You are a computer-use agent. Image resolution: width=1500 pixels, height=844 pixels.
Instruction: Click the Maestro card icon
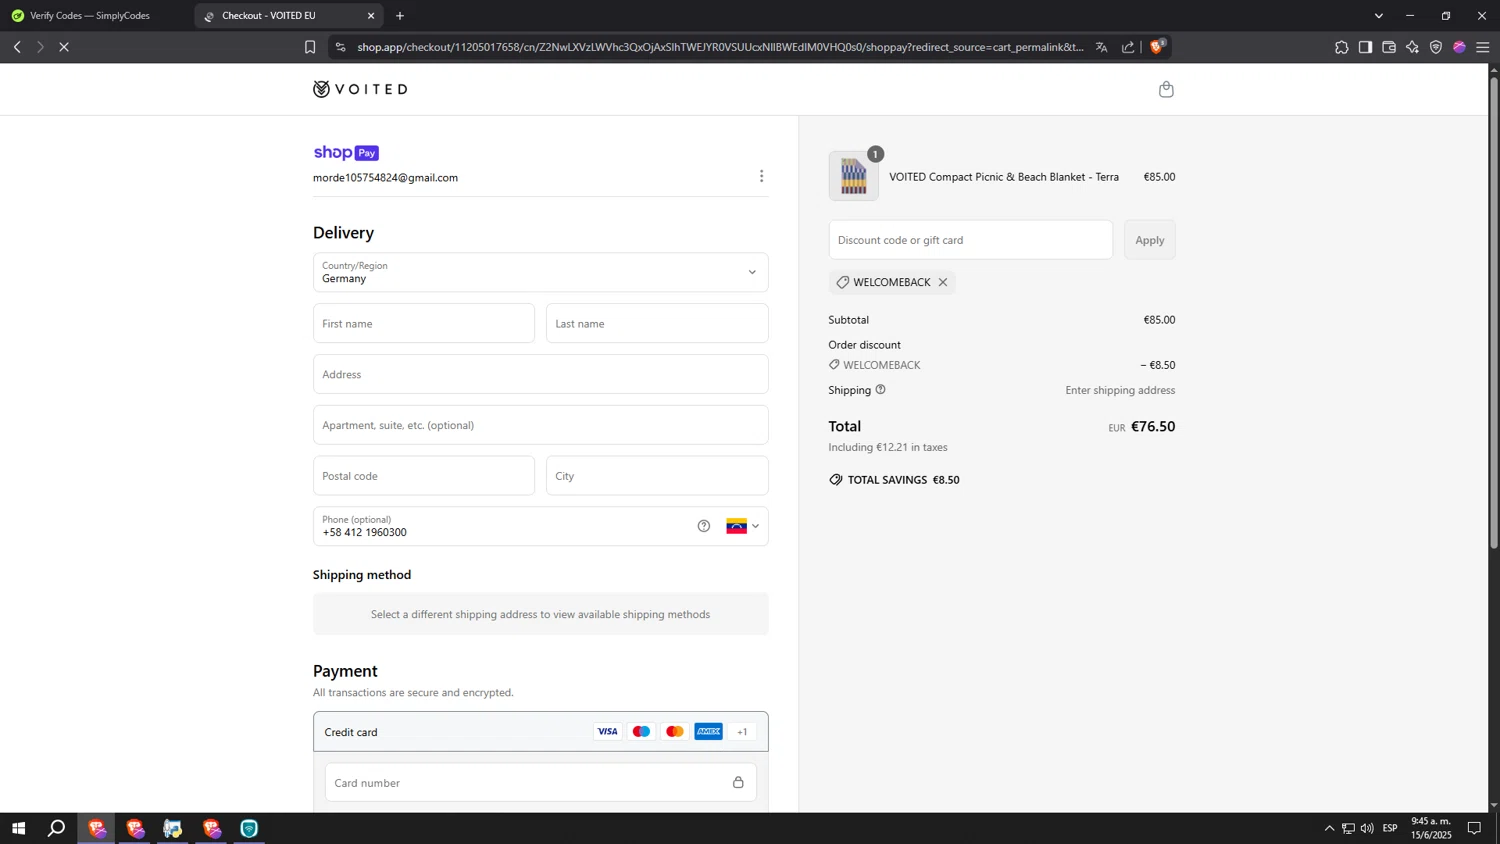[x=641, y=732]
